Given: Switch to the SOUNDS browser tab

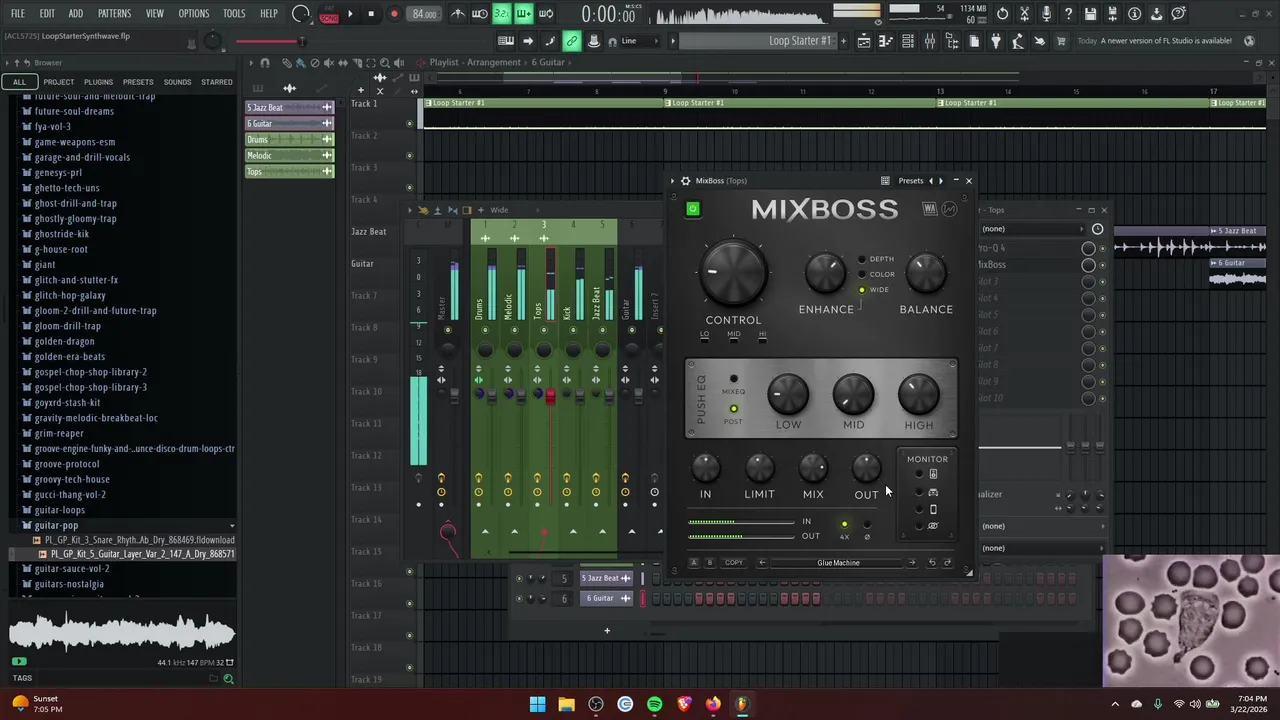Looking at the screenshot, I should point(177,82).
